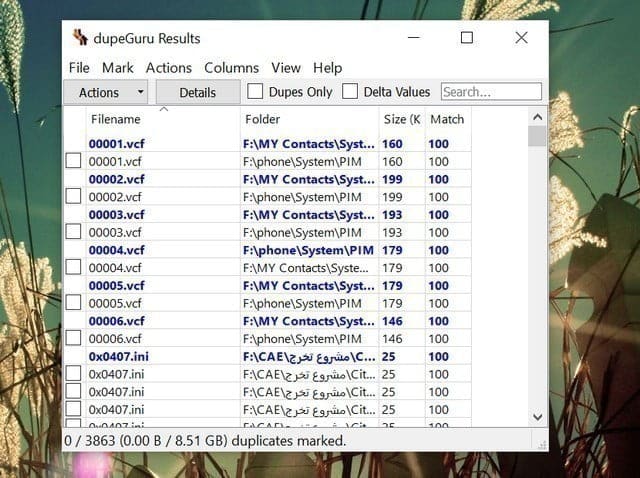This screenshot has width=640, height=478.
Task: Open the Mark menu
Action: point(117,68)
